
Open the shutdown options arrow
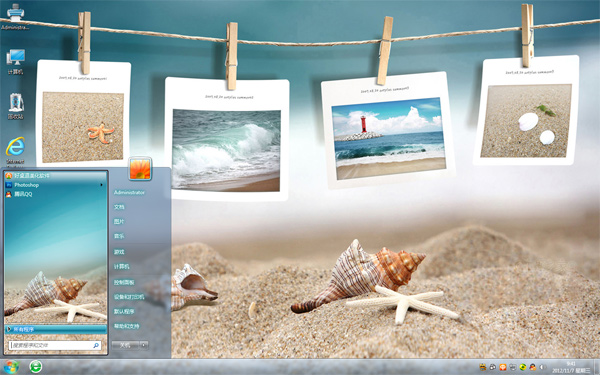click(144, 345)
